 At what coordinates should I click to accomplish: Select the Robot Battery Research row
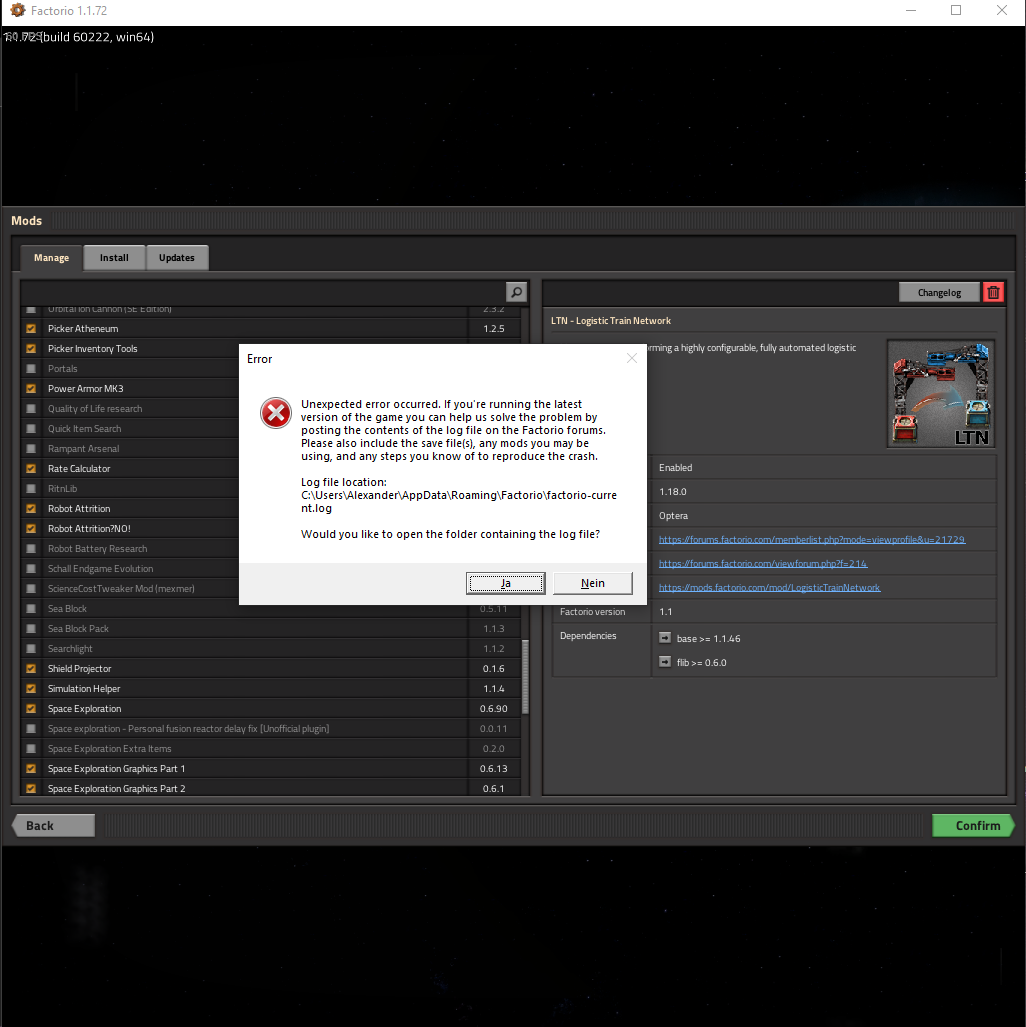coord(130,549)
